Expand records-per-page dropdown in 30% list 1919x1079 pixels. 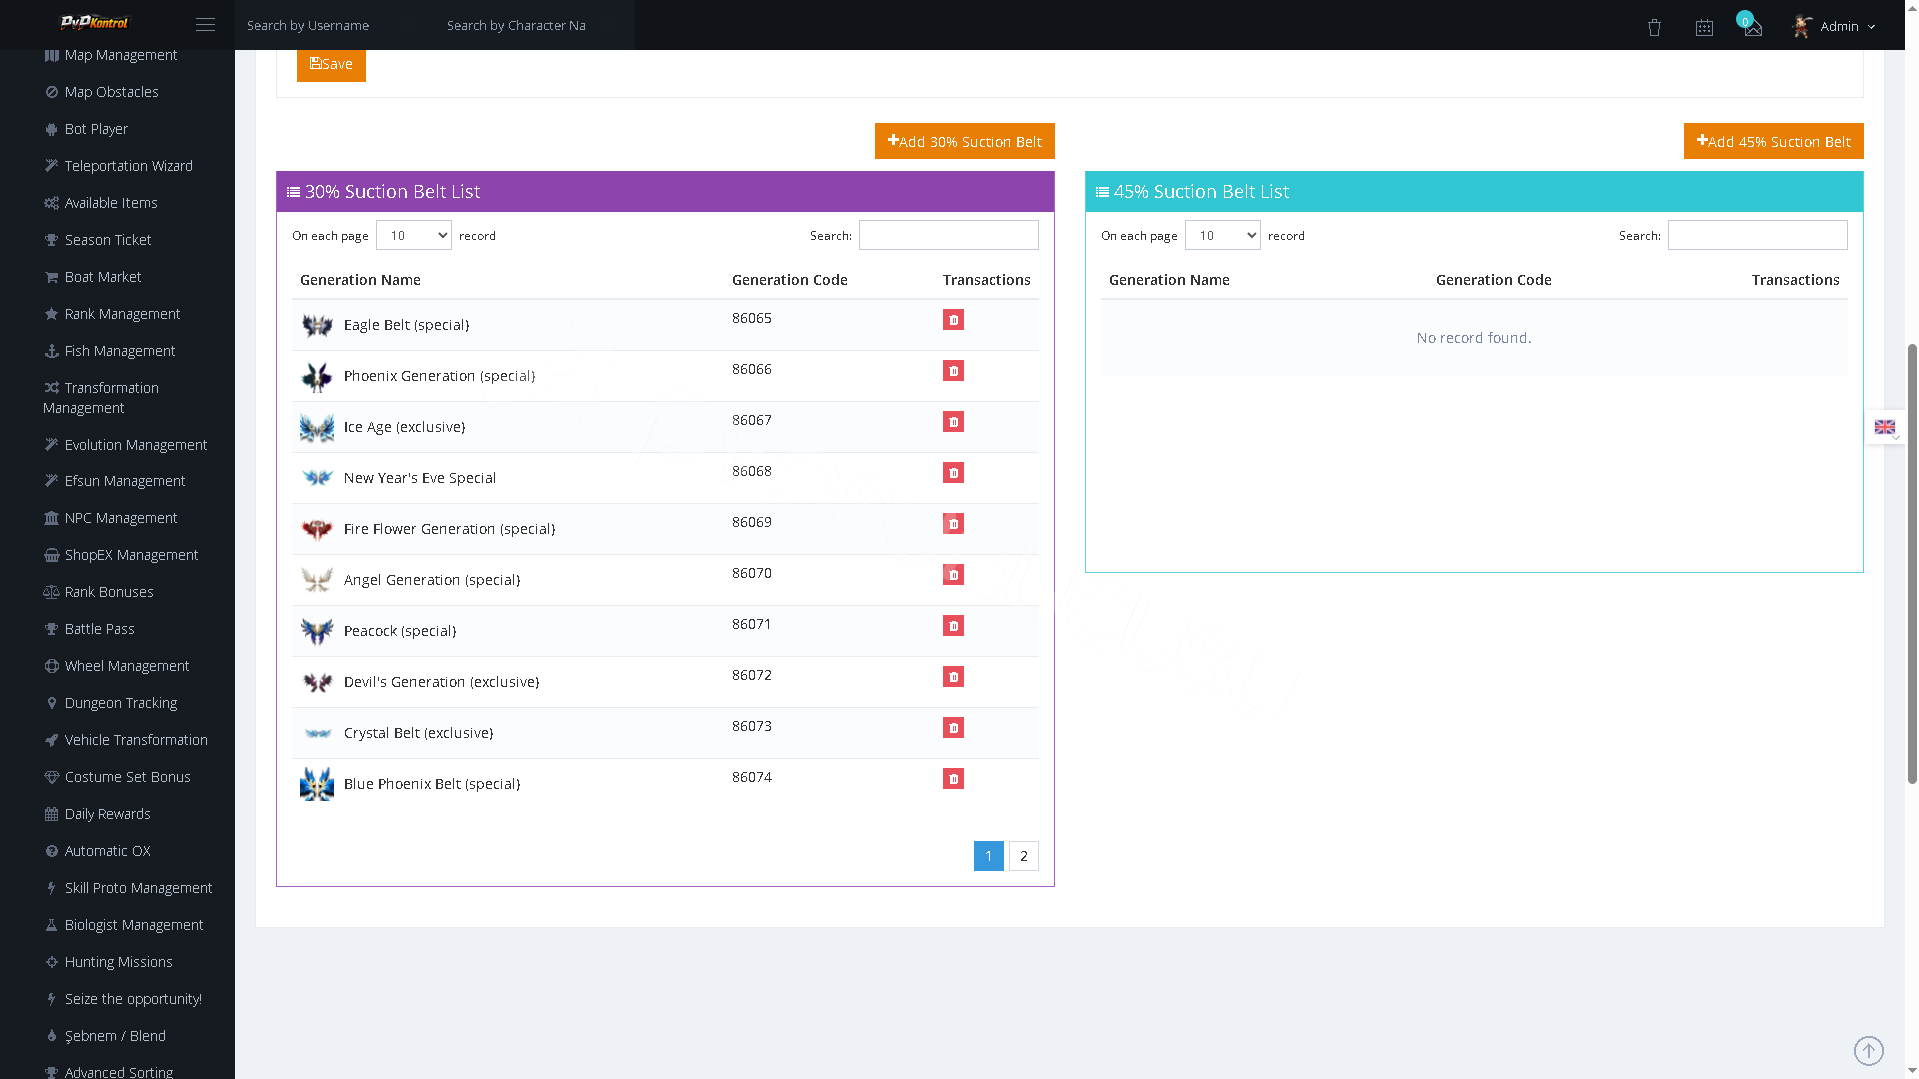tap(414, 236)
